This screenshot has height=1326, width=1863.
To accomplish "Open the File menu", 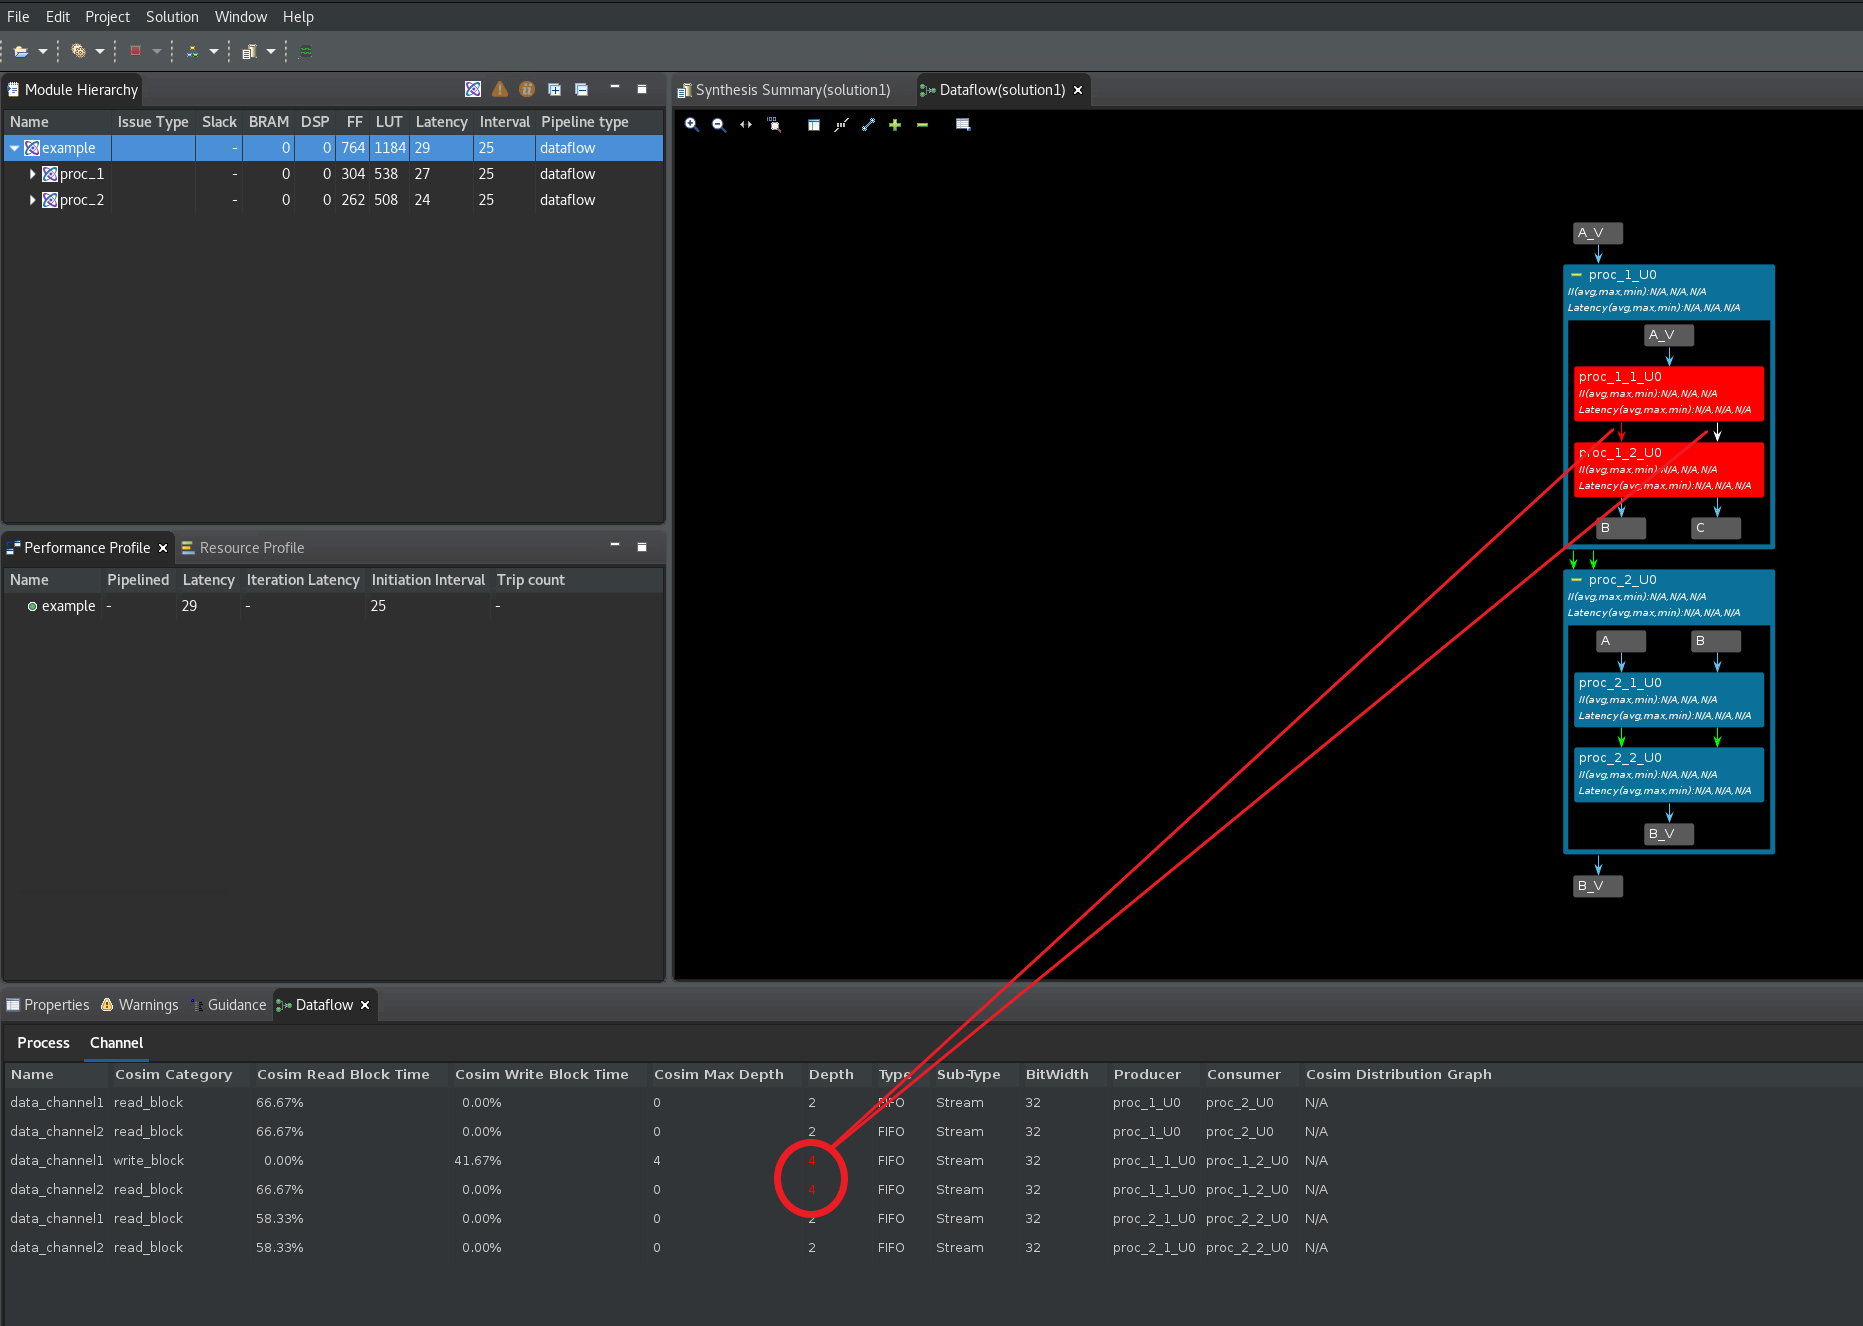I will coord(18,17).
